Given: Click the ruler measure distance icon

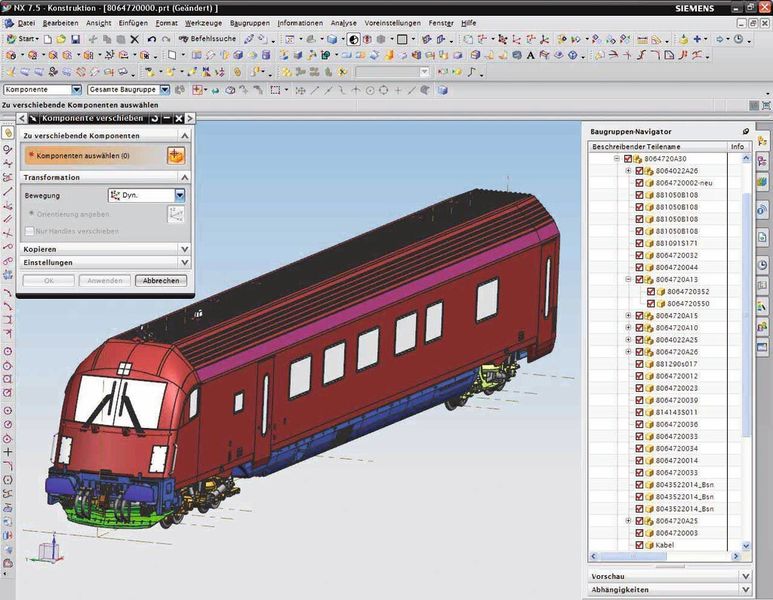Looking at the screenshot, I should (642, 39).
